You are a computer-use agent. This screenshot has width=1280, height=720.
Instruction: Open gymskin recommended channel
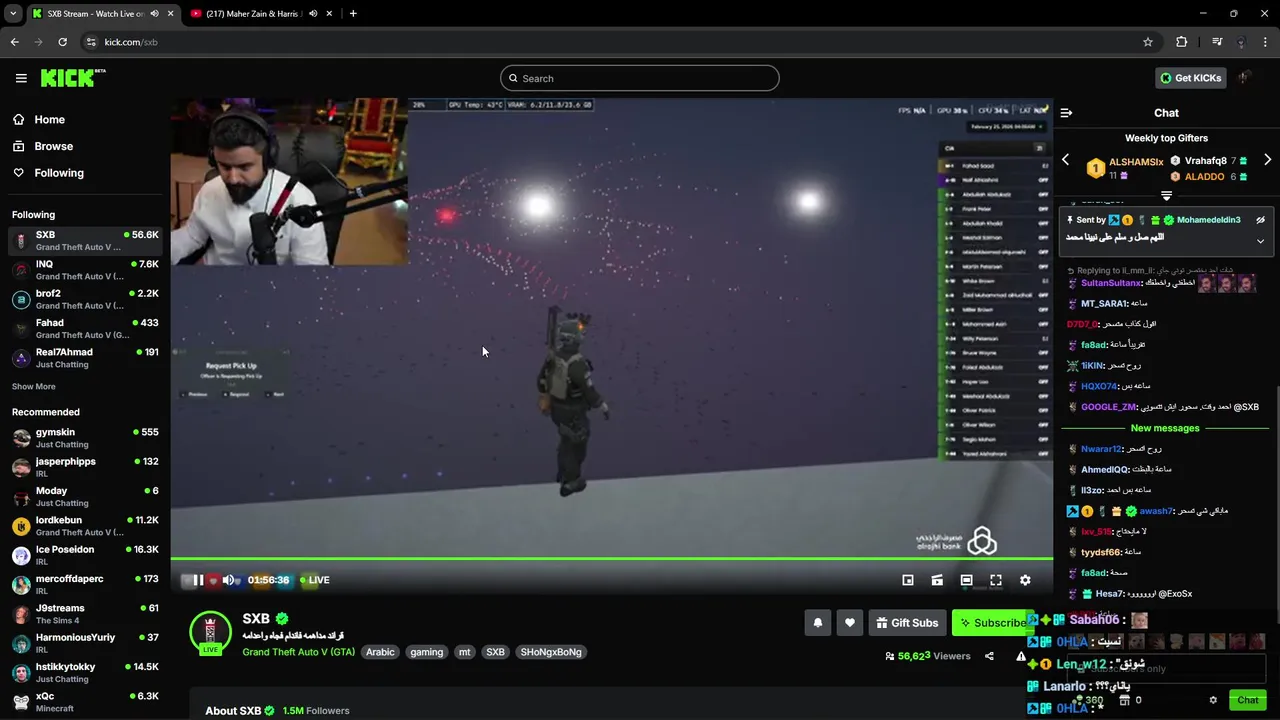pos(85,438)
